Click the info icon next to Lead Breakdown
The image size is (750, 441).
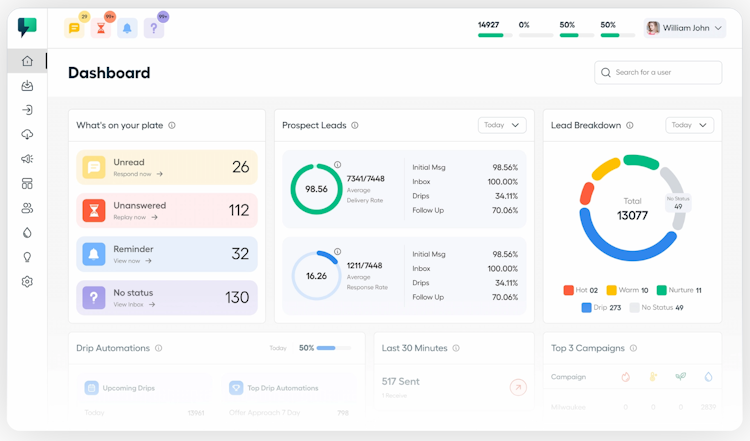point(630,125)
